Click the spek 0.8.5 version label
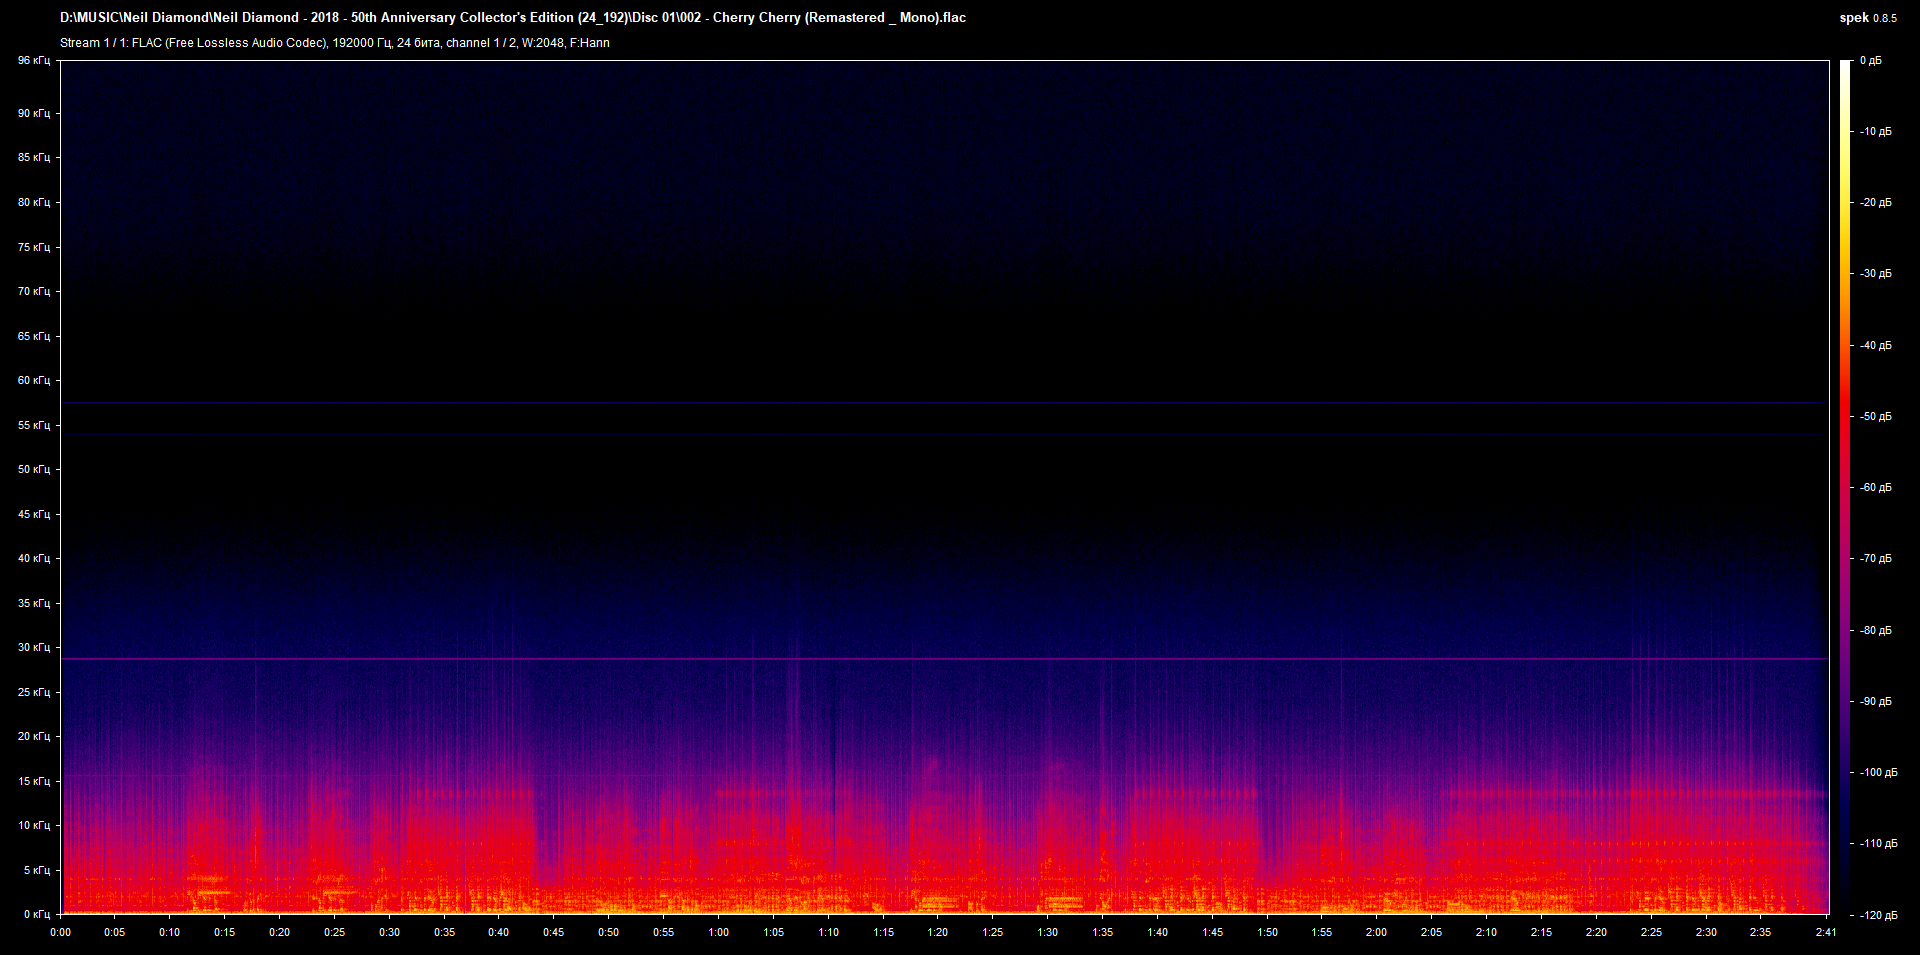 tap(1867, 17)
